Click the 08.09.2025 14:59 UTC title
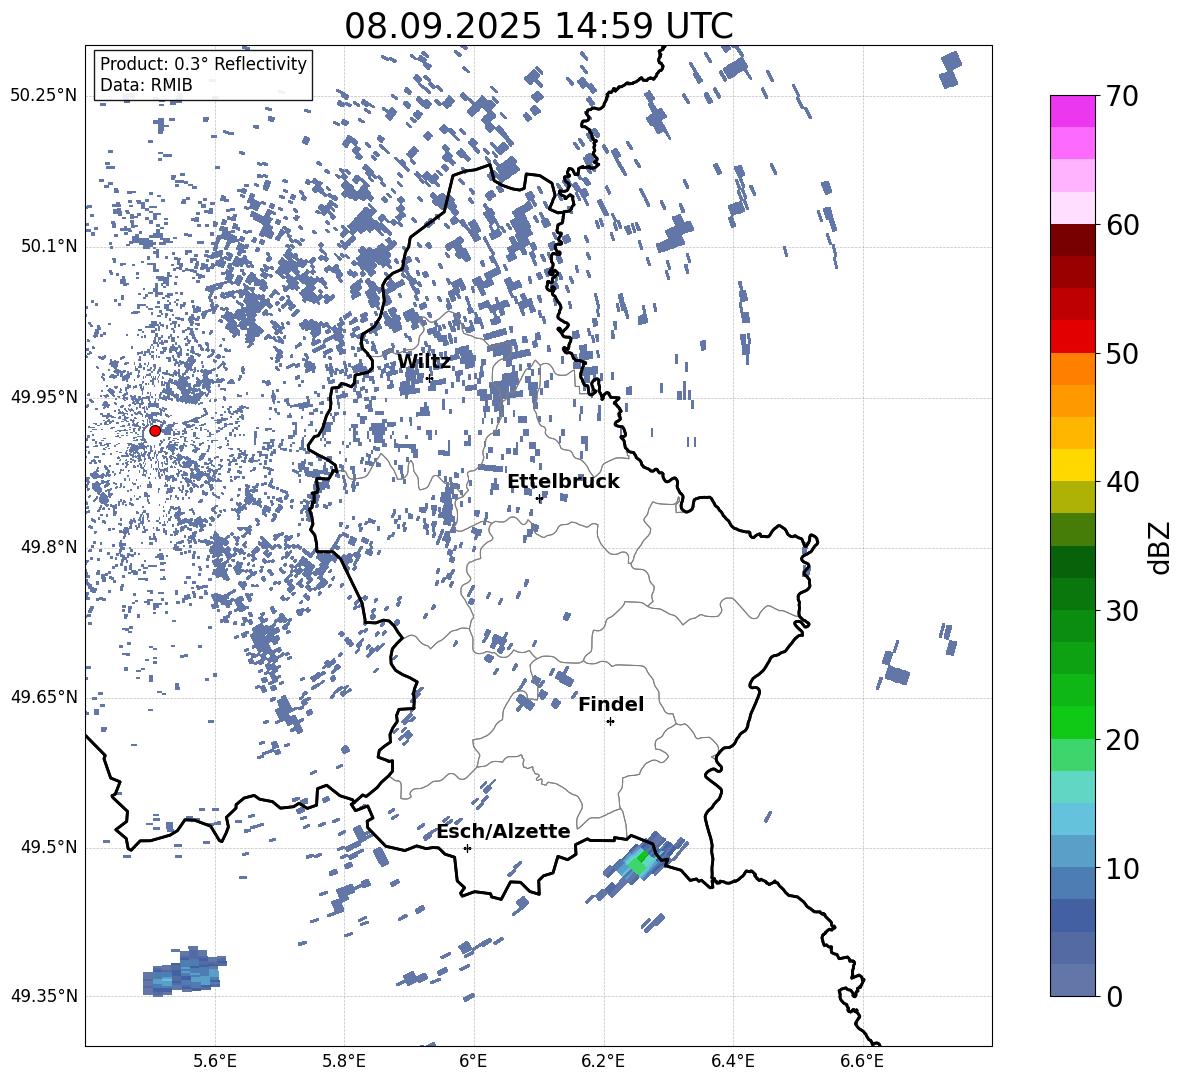 538,26
